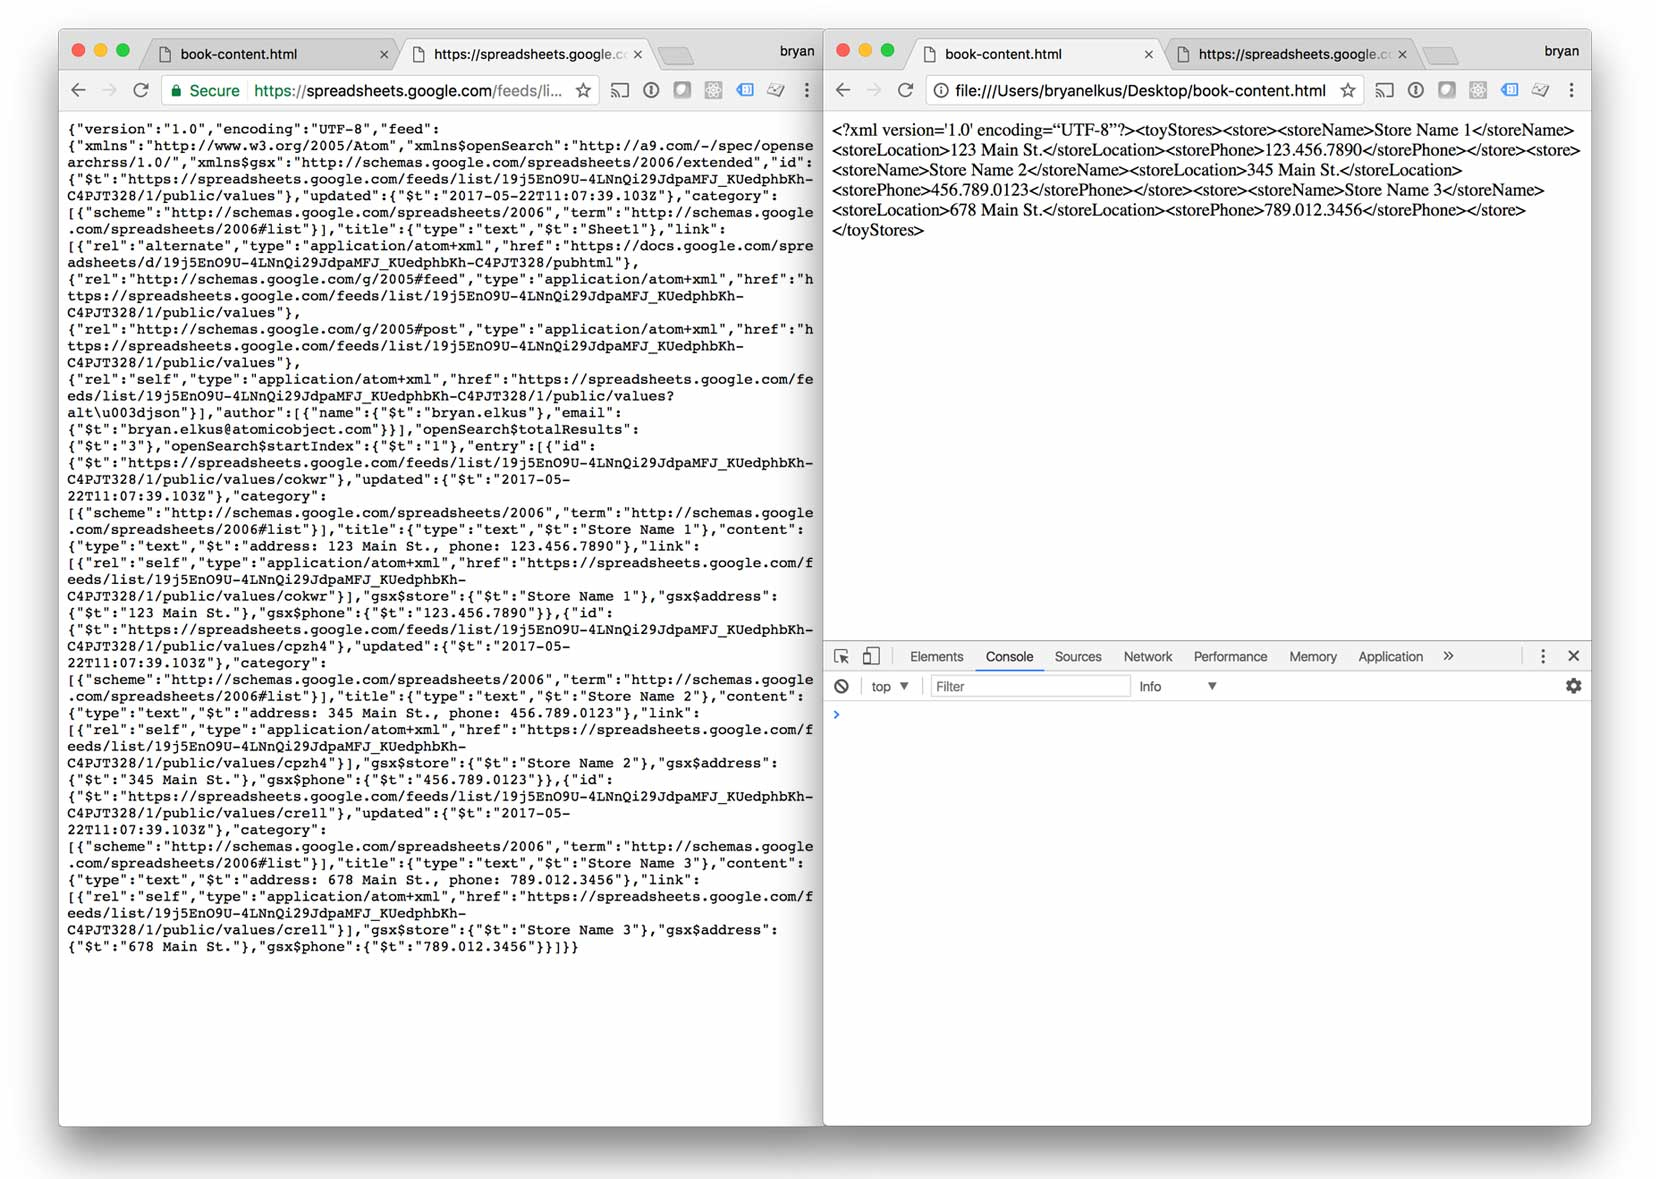Clear the DevTools console
Viewport: 1656px width, 1179px height.
842,687
